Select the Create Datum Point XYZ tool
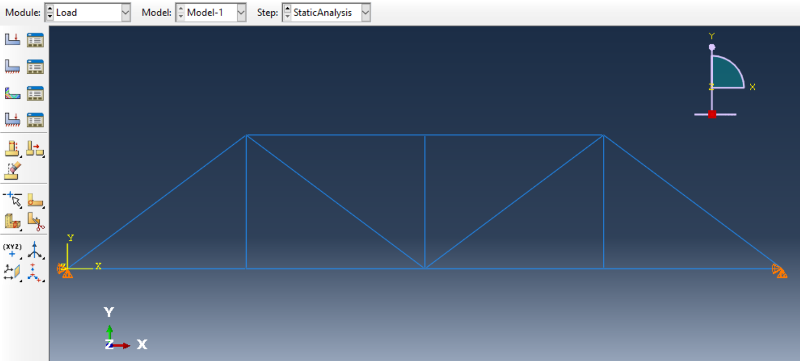 [x=13, y=249]
